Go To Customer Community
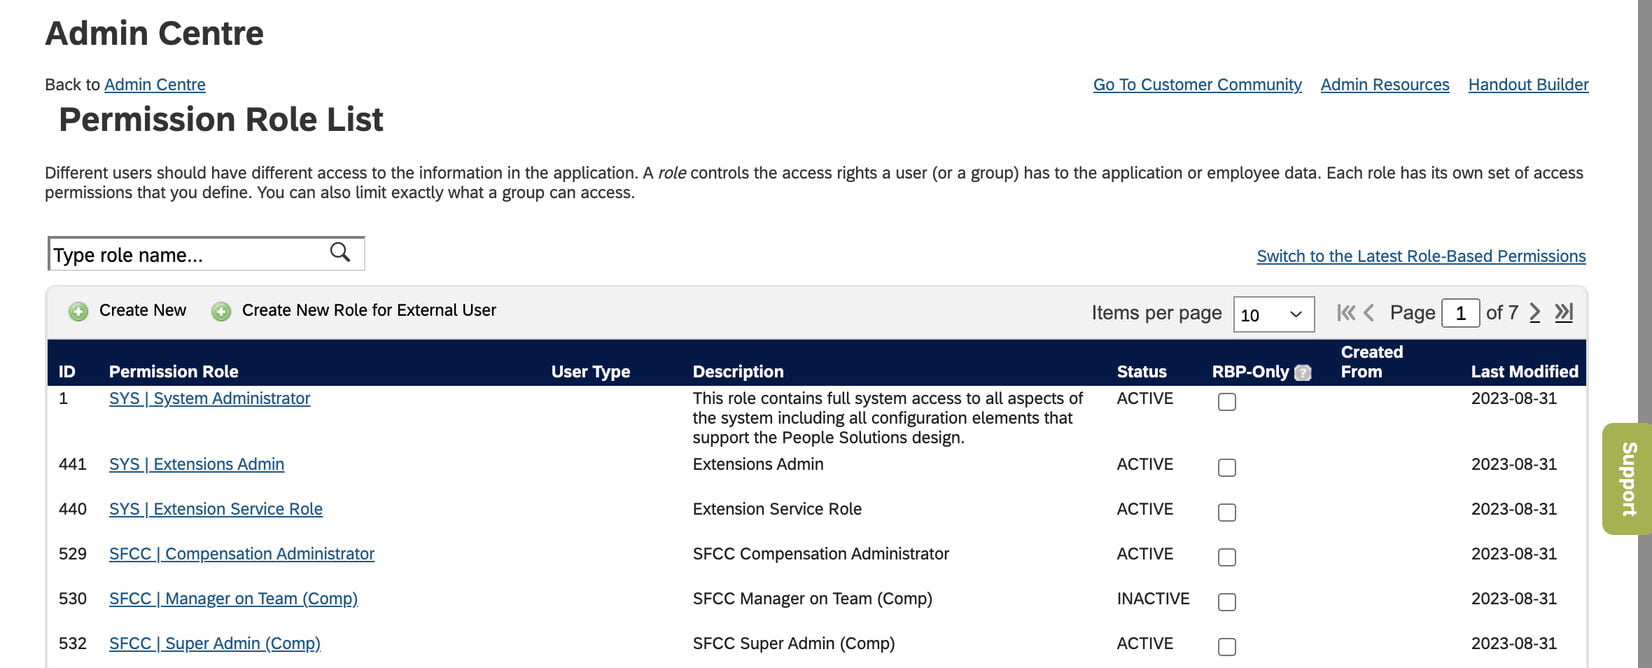 (1196, 84)
